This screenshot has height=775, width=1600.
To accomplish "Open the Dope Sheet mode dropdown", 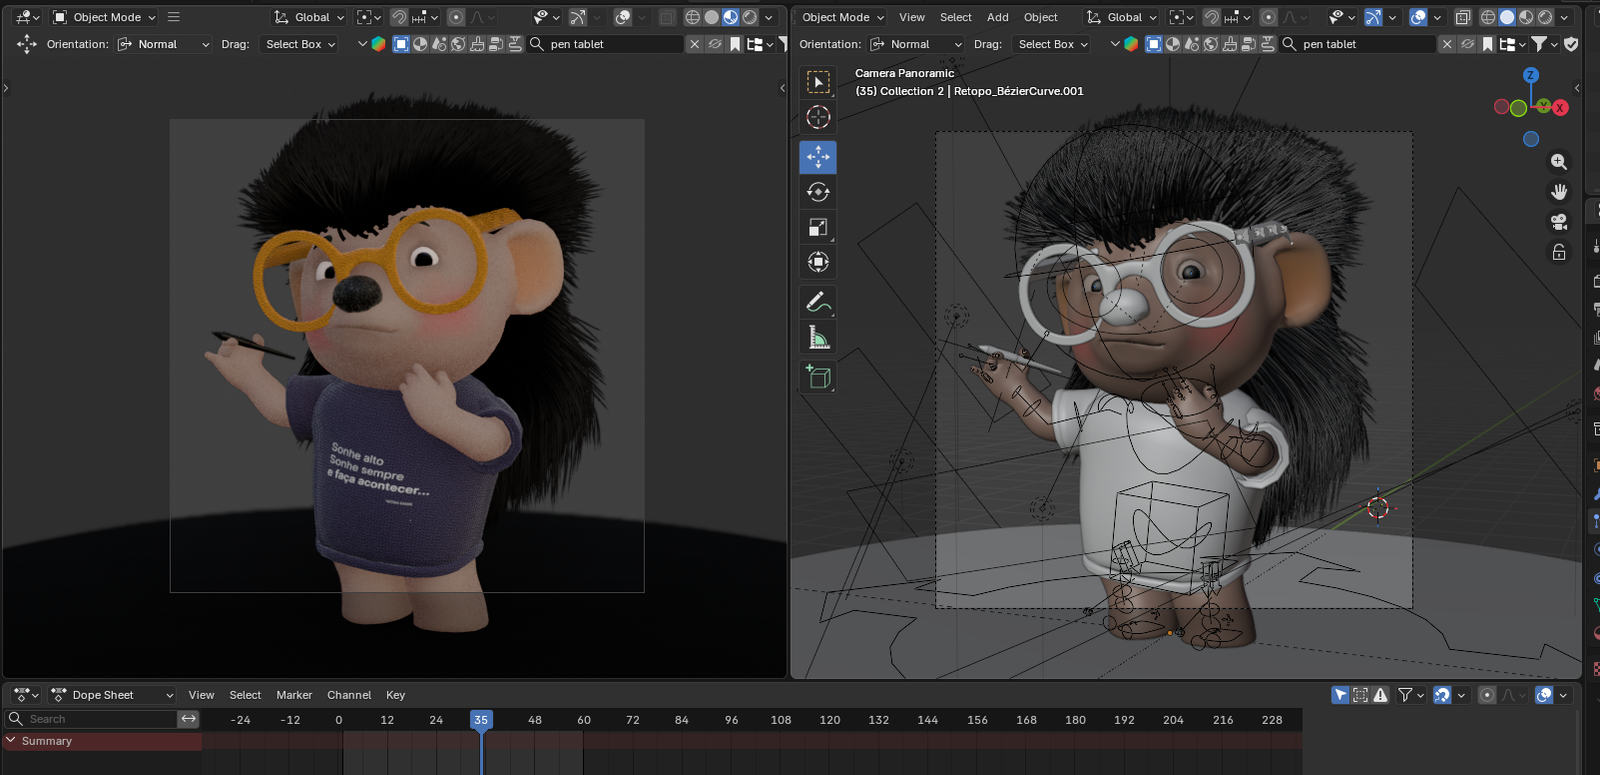I will [112, 695].
